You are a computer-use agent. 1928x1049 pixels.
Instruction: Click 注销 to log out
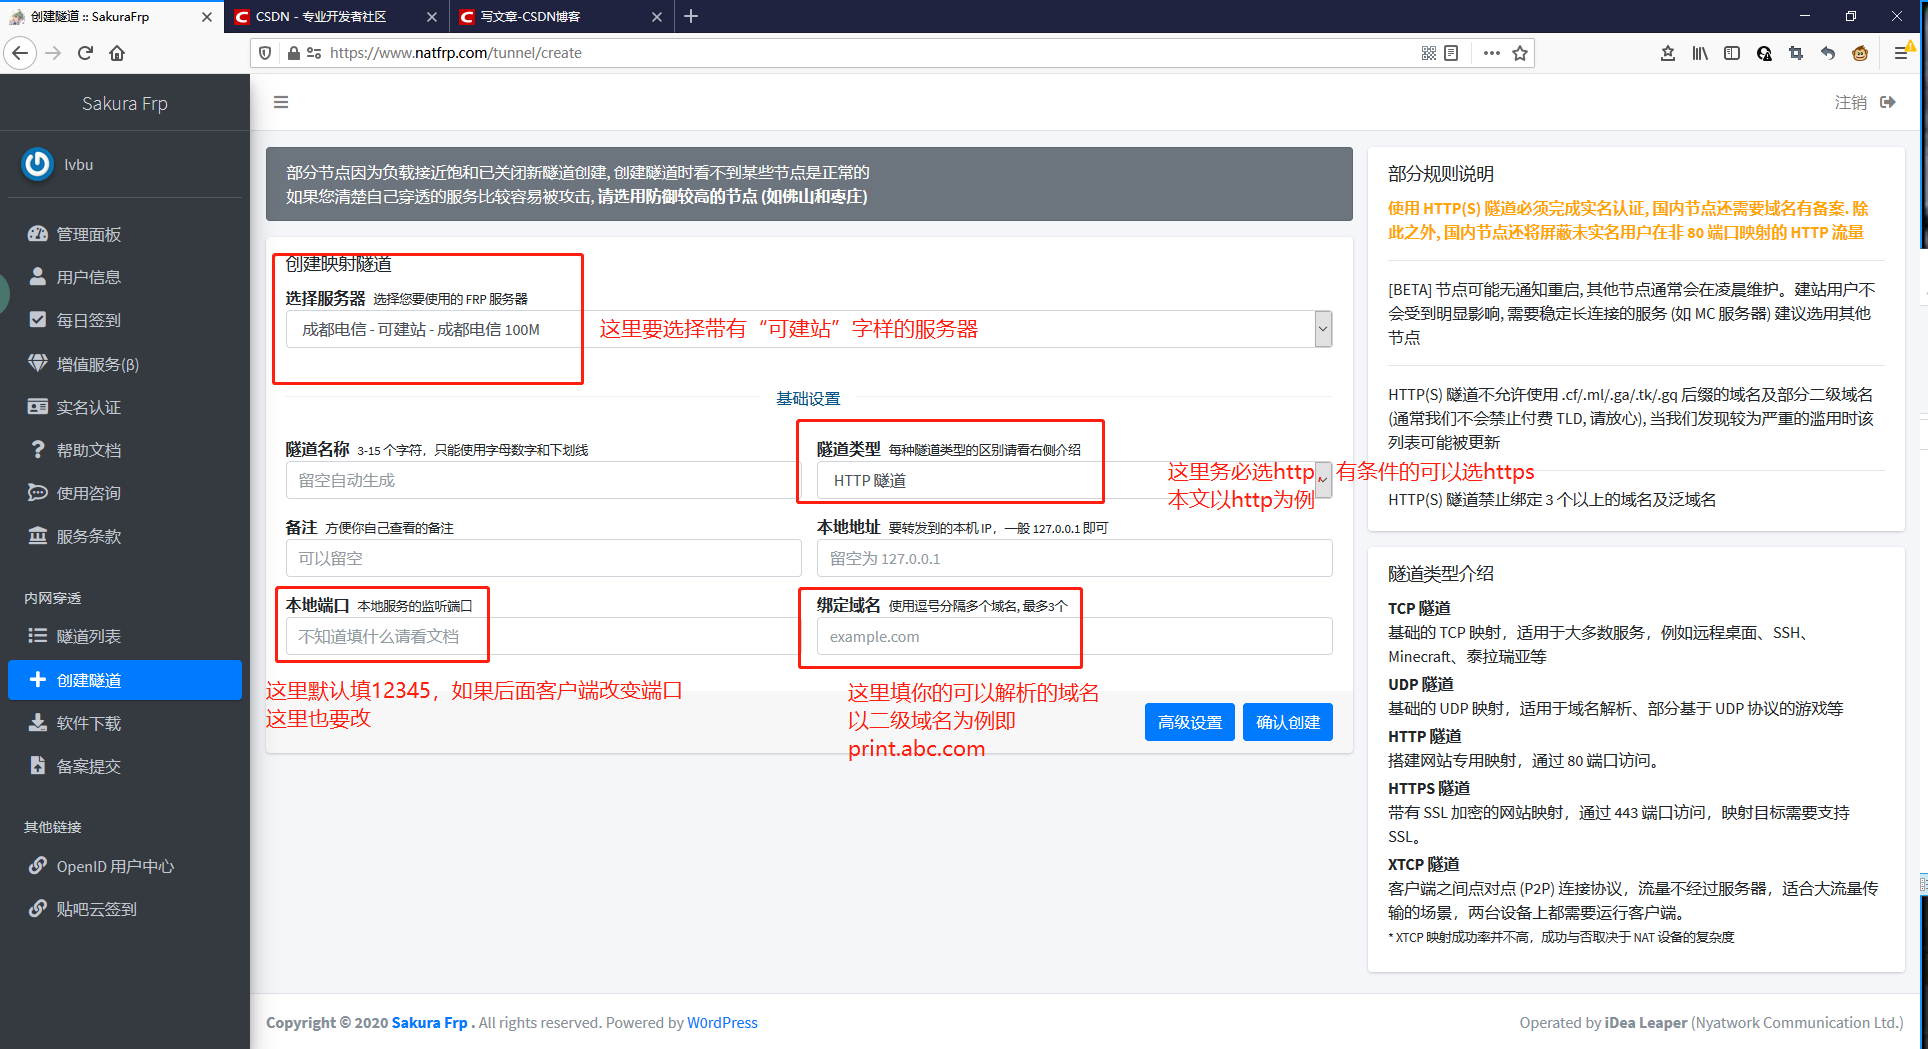[1850, 101]
